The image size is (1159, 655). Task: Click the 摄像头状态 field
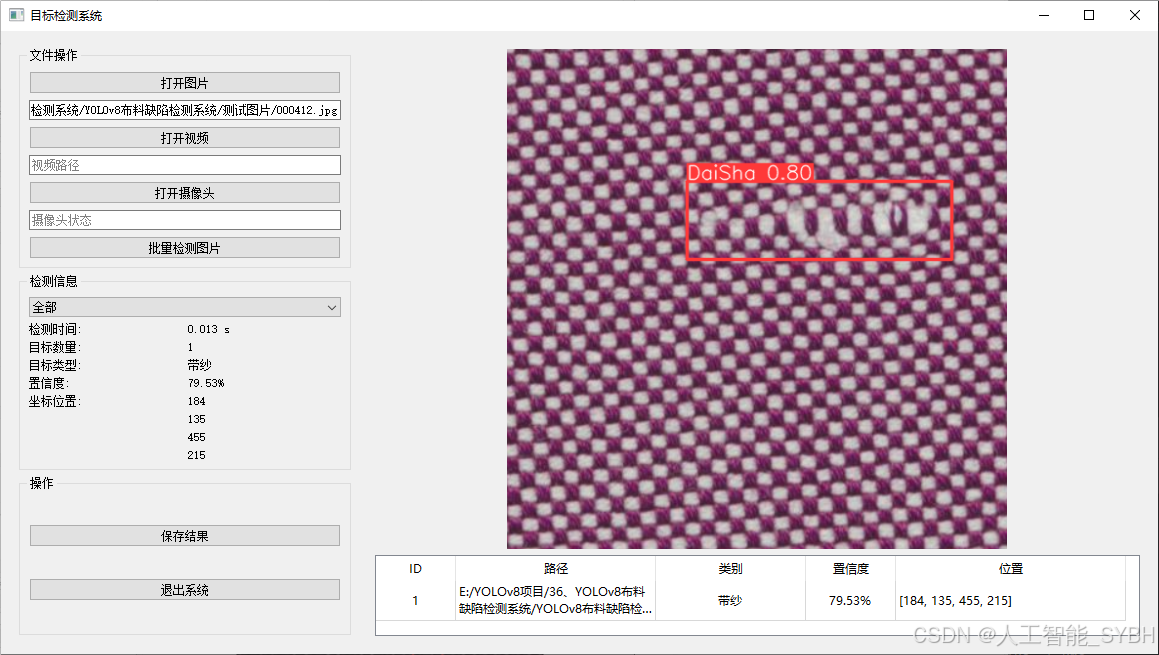coord(185,220)
